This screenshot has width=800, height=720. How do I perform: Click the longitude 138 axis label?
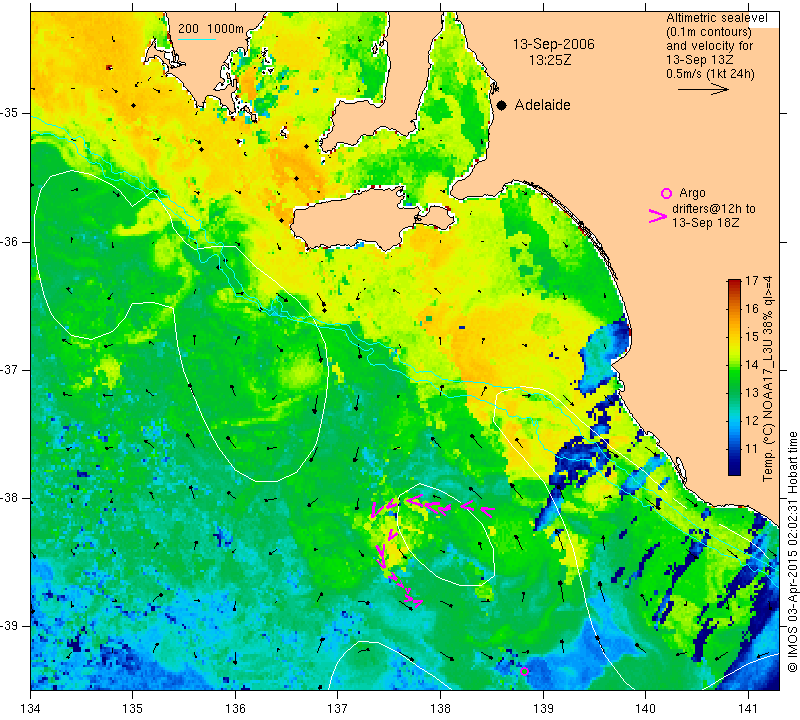(x=440, y=709)
